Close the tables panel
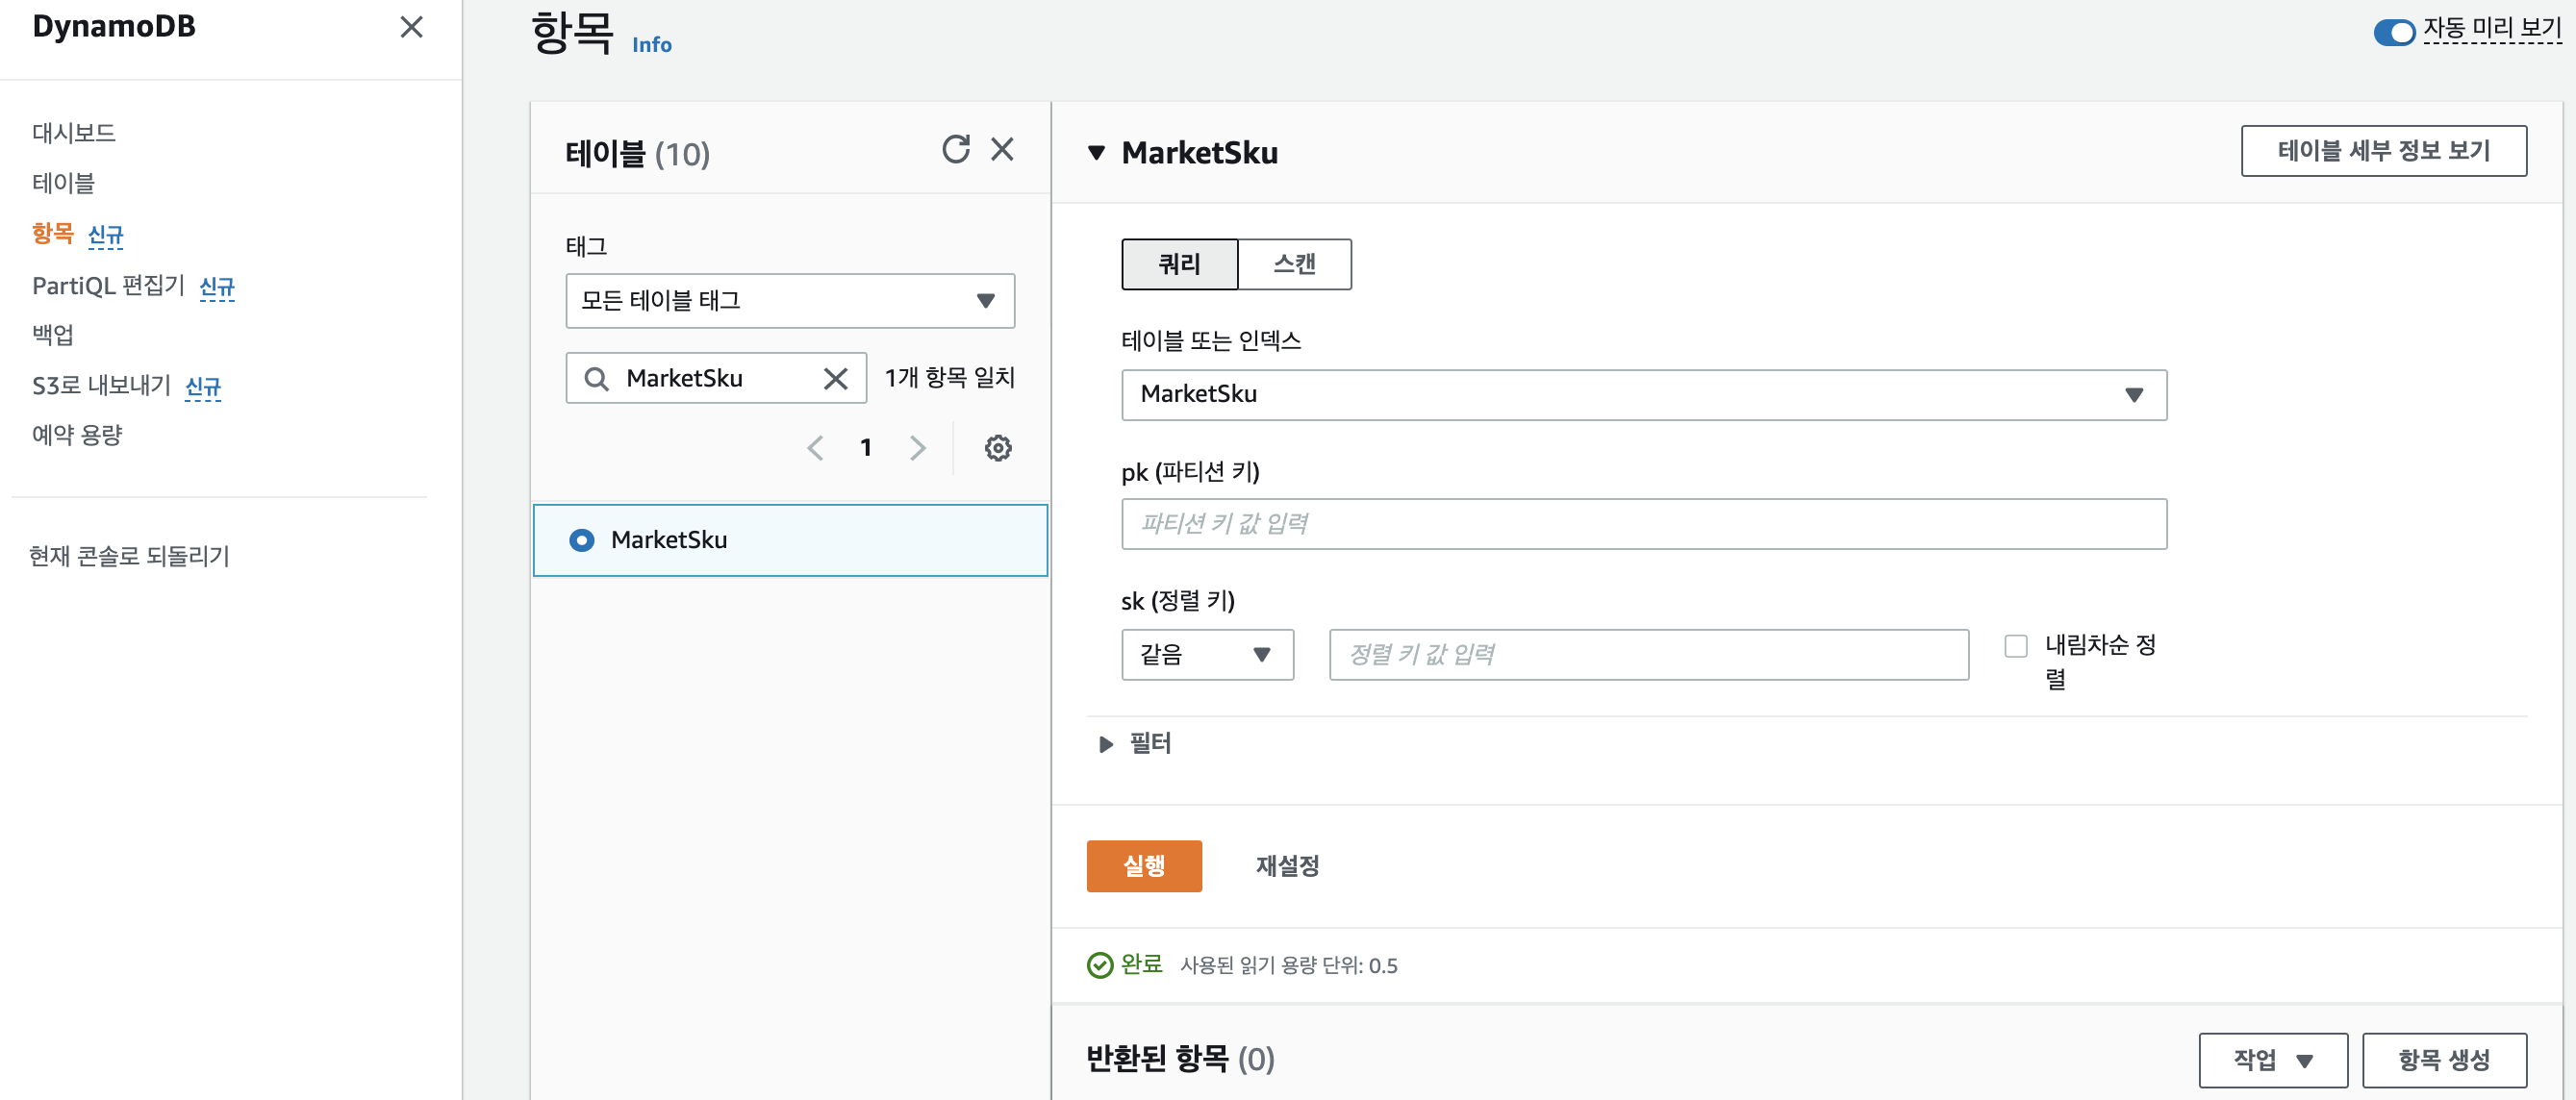Screen dimensions: 2576x1100 (1002, 149)
